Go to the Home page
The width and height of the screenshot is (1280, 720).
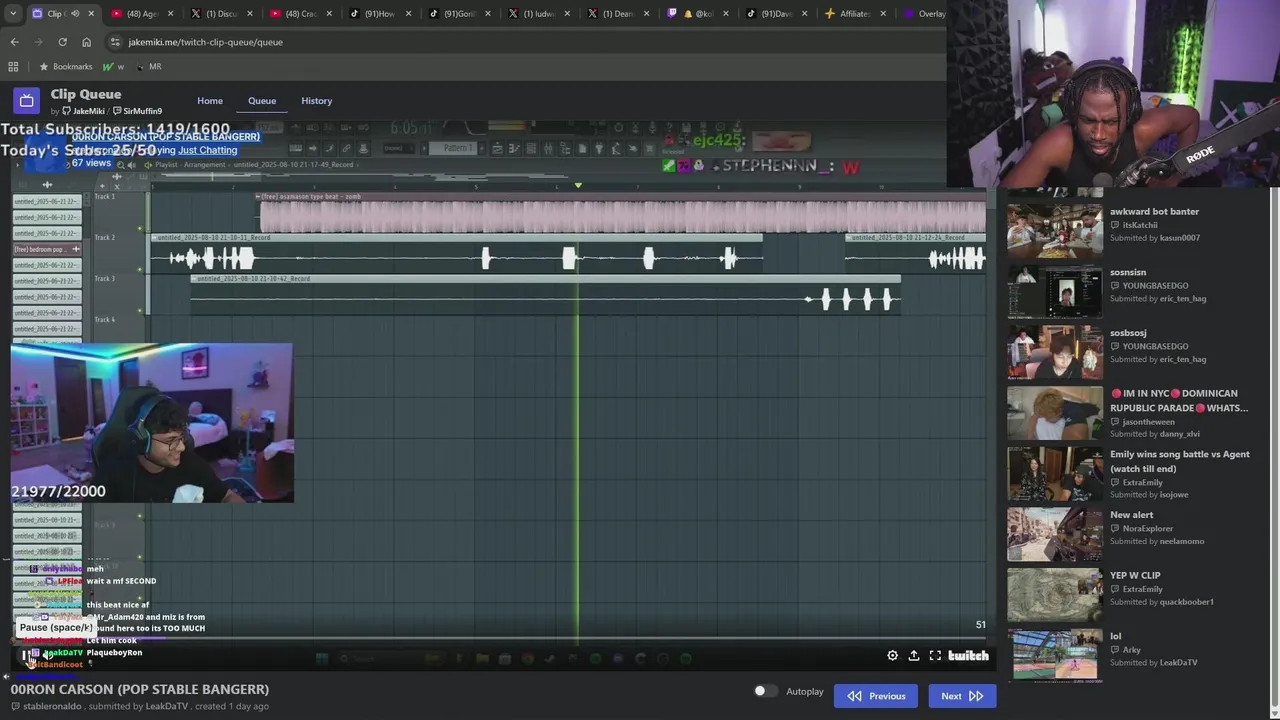[210, 100]
